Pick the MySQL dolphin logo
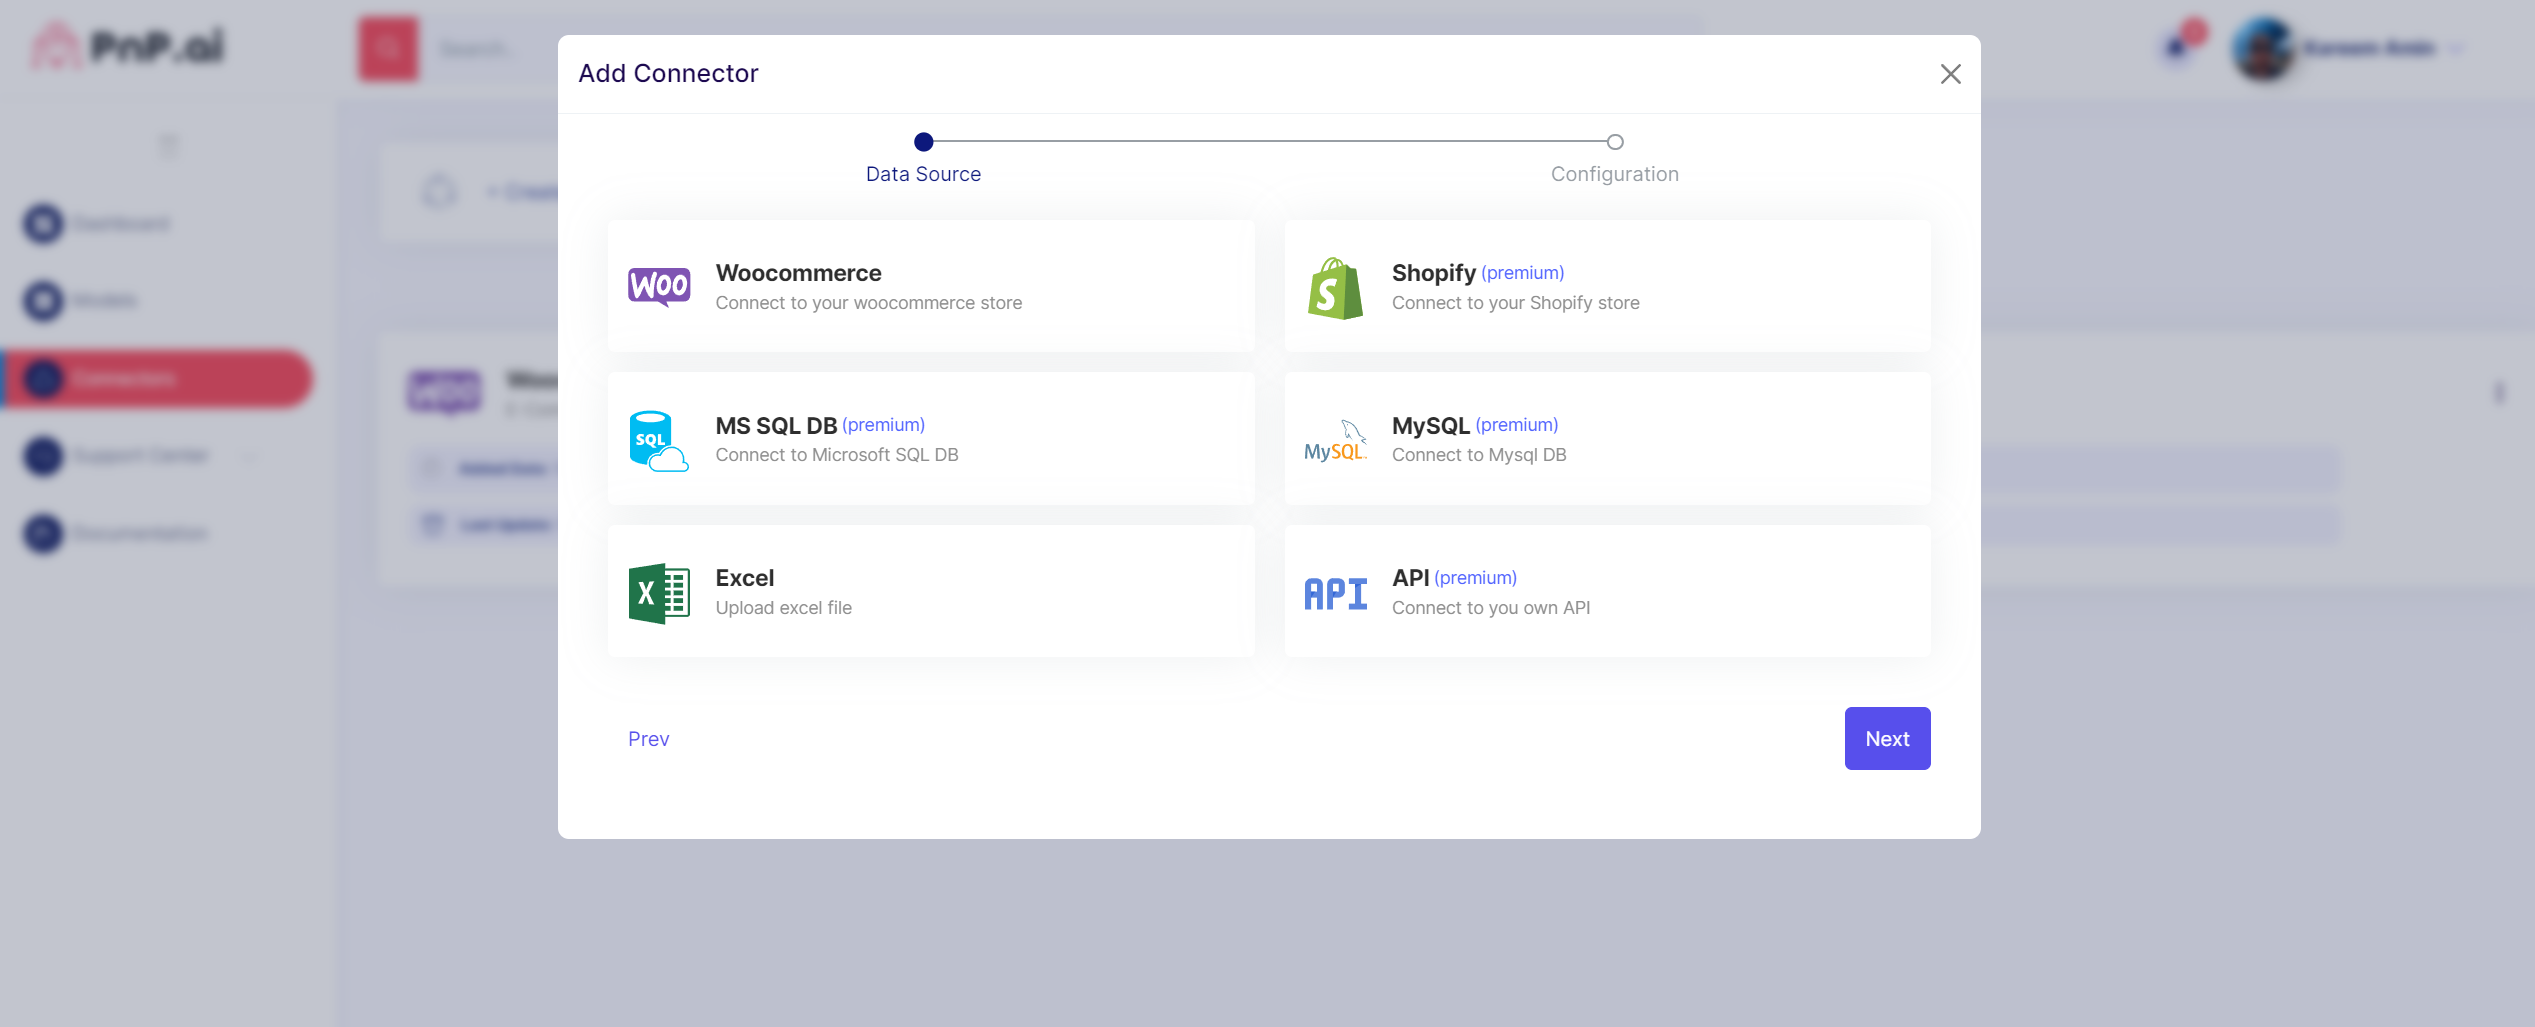2535x1027 pixels. point(1335,441)
